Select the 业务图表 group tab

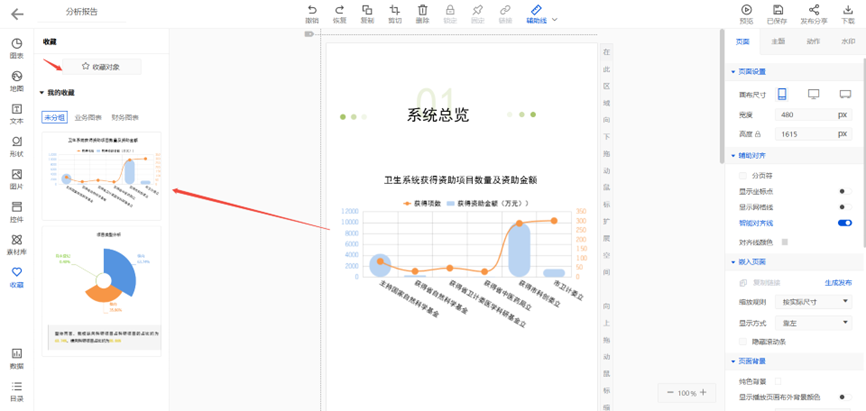coord(87,117)
